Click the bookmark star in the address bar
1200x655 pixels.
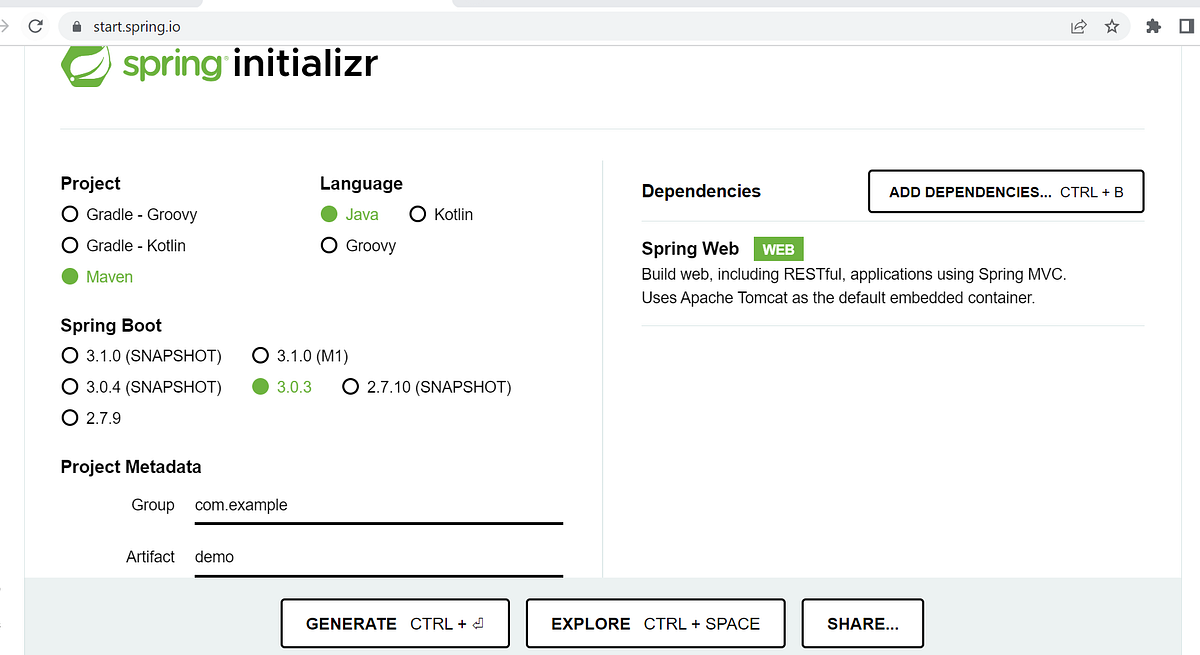[1112, 26]
